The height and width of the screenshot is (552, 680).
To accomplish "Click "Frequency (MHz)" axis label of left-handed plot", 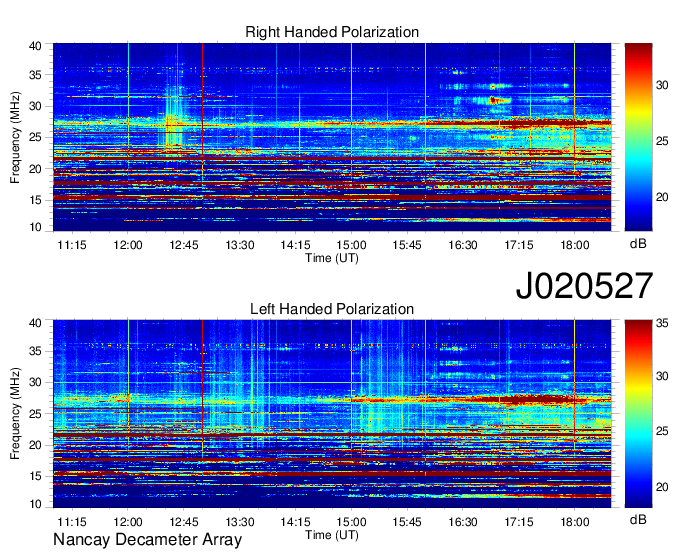I will click(x=15, y=414).
